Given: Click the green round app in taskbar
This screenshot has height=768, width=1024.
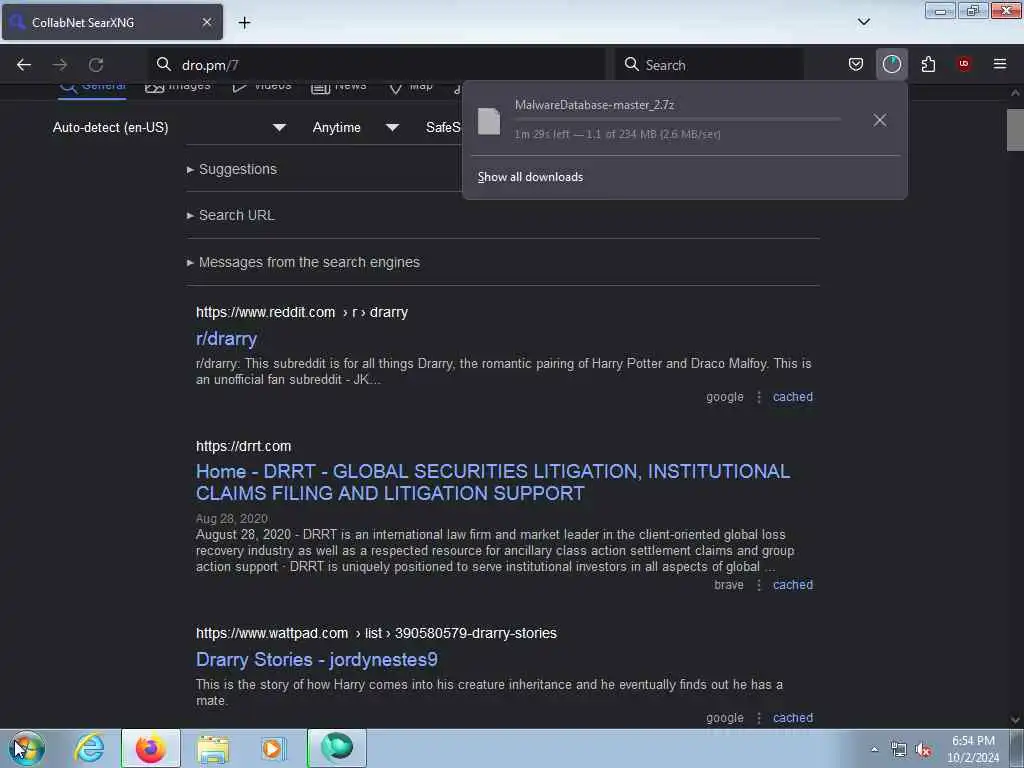Looking at the screenshot, I should pos(337,748).
